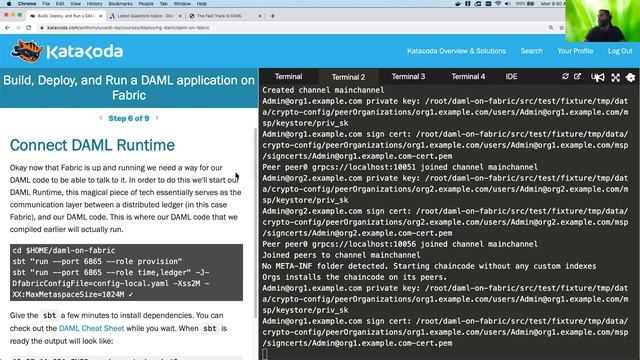Screen dimensions: 640x360
Task: Open terminal in new window icon
Action: point(577,77)
